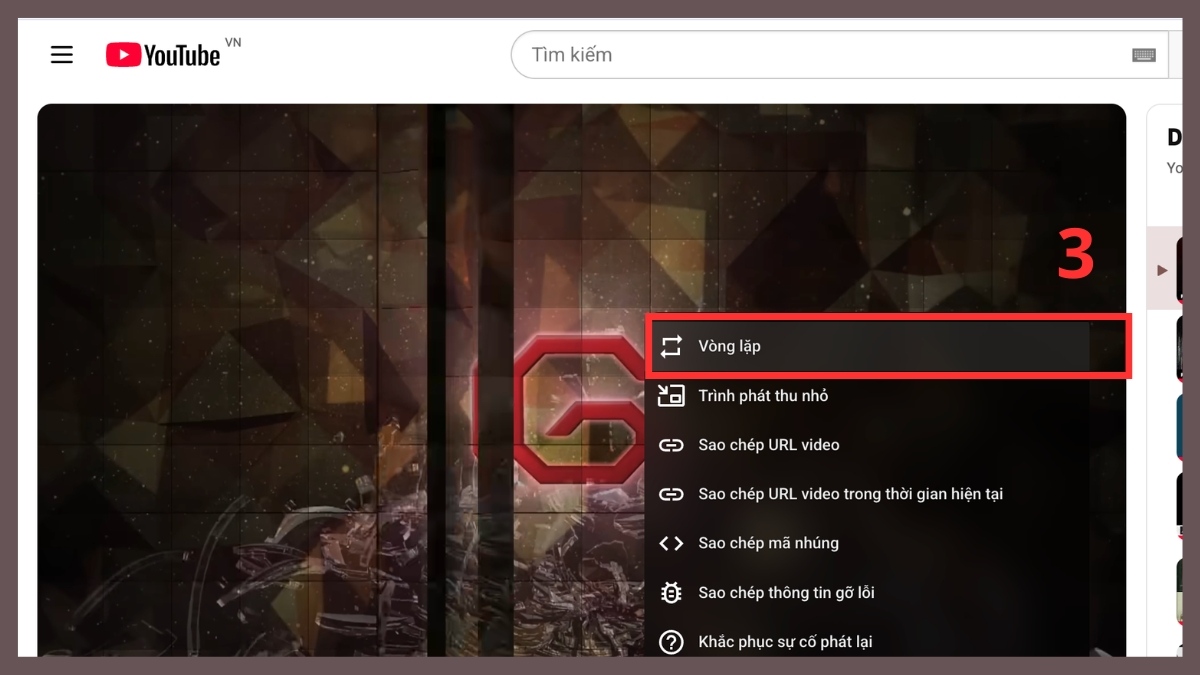The width and height of the screenshot is (1200, 675).
Task: Click the miniplayer icon
Action: 671,396
